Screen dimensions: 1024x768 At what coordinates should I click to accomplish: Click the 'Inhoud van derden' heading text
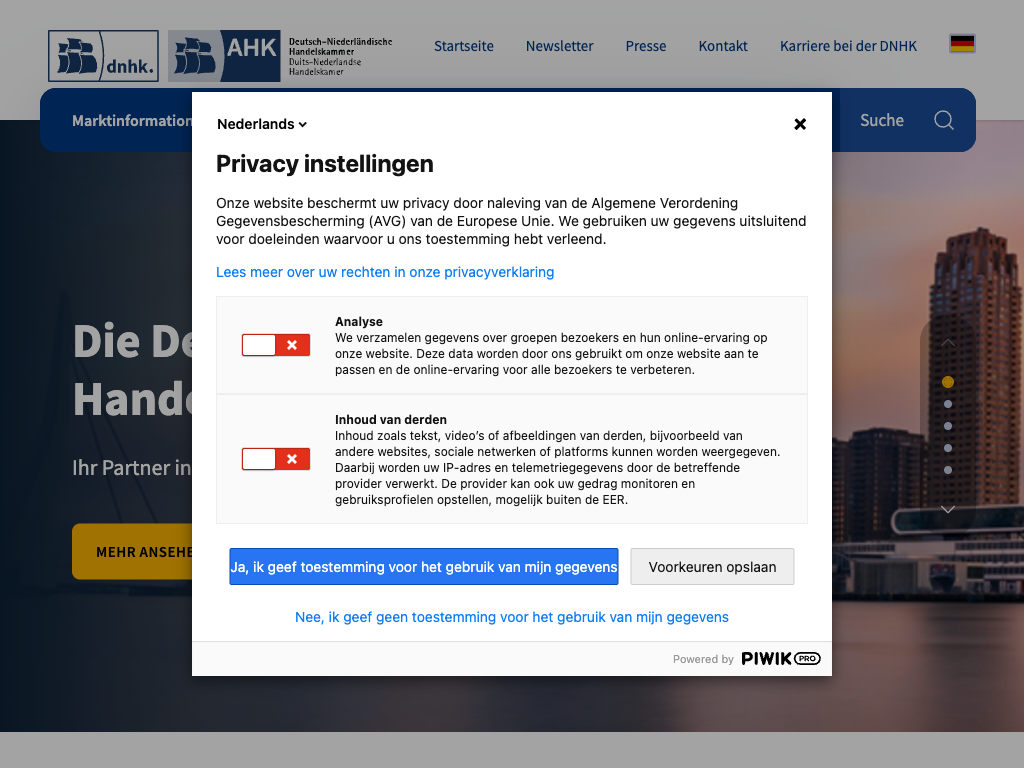click(x=391, y=419)
